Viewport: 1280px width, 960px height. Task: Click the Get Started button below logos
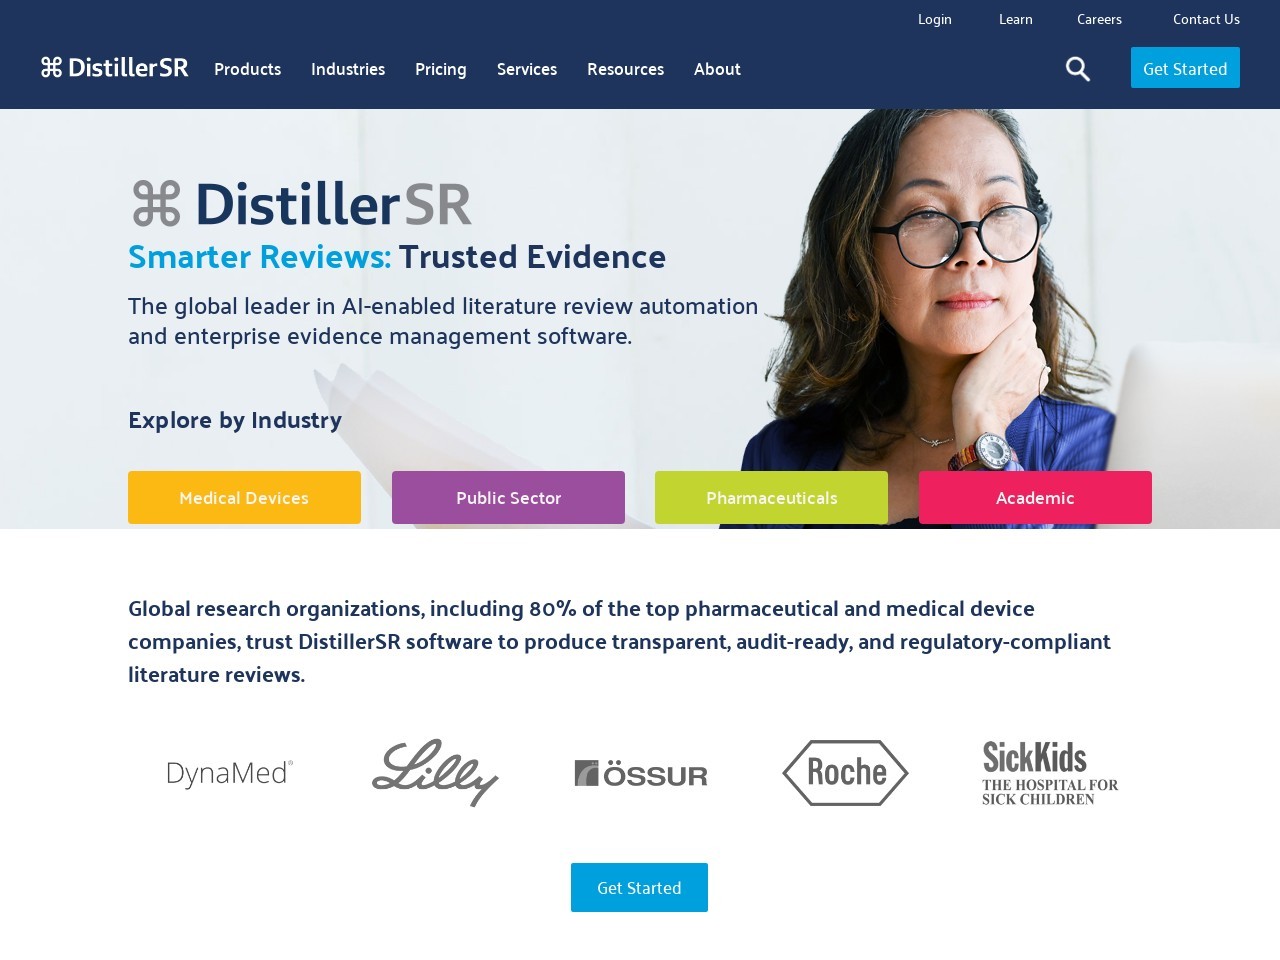(x=639, y=888)
